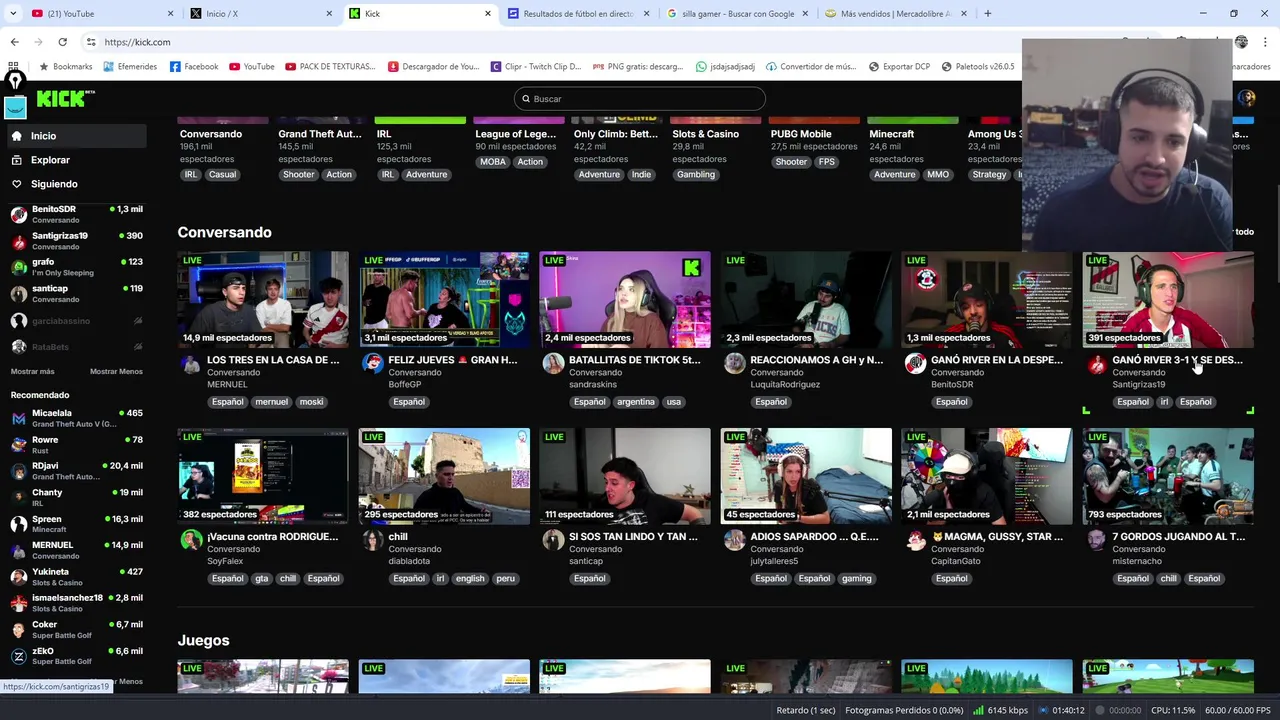Open Yukineta recommended channel avatar
Viewport: 1280px width, 720px height.
[x=18, y=577]
